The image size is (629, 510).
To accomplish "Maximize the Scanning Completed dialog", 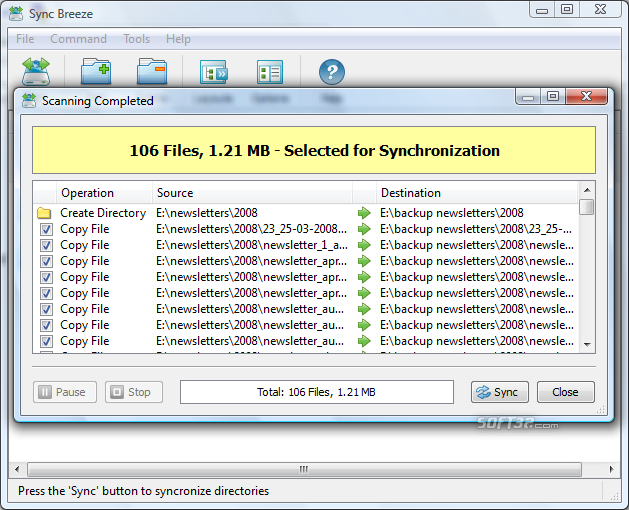I will click(x=553, y=96).
